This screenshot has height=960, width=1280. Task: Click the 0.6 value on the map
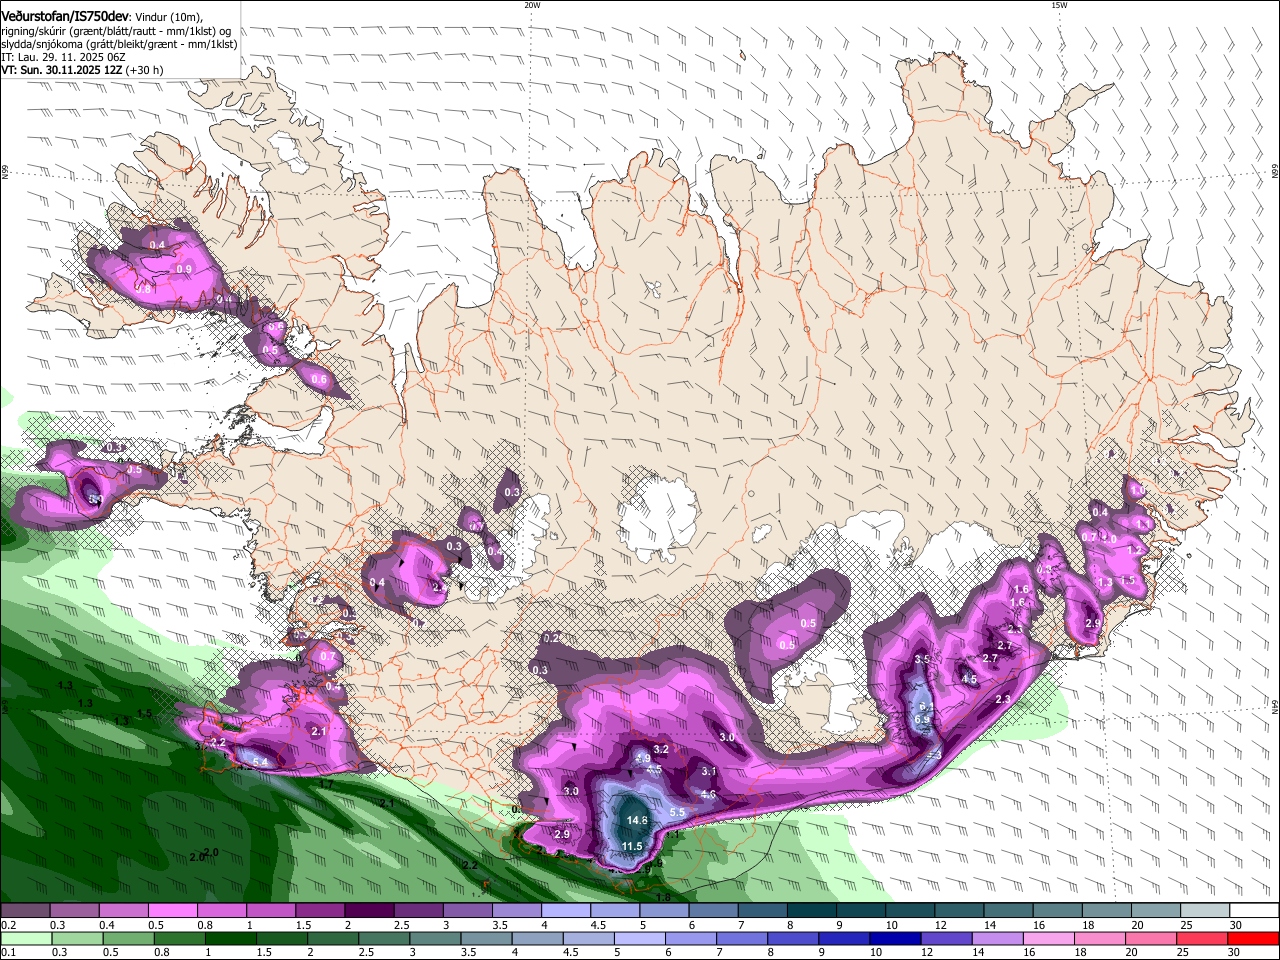click(319, 380)
